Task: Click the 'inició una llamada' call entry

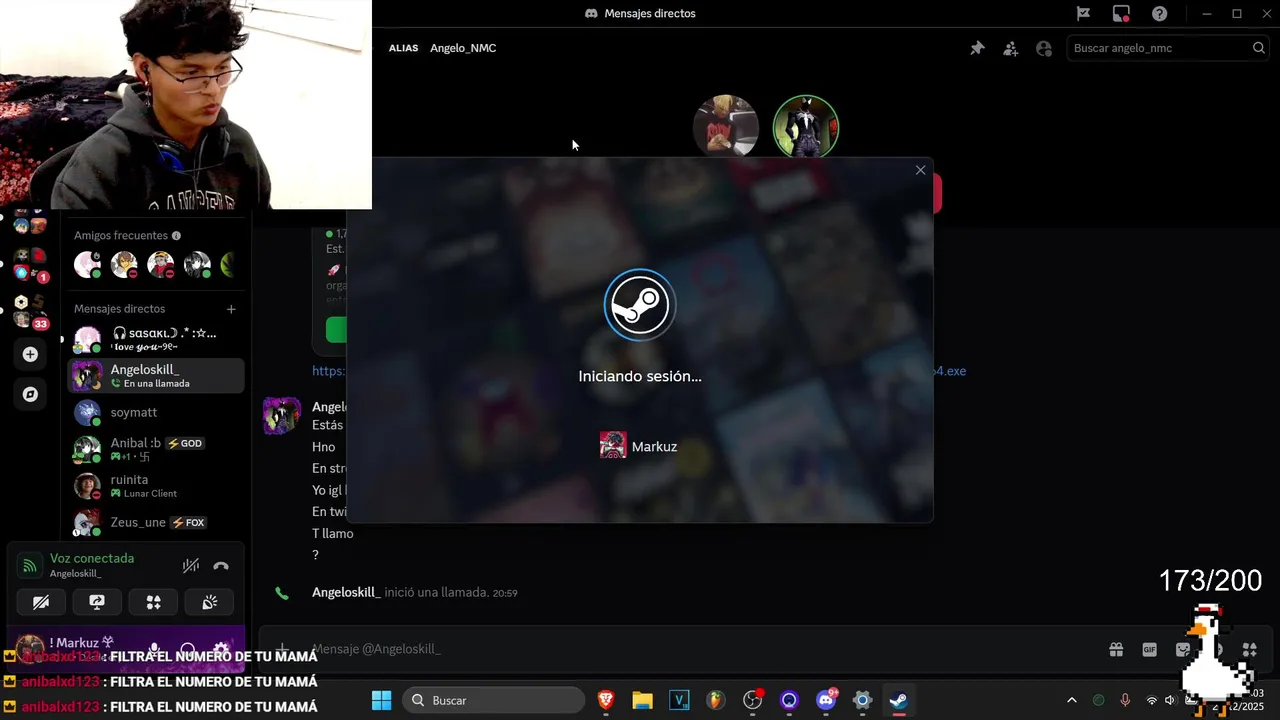Action: click(x=414, y=592)
